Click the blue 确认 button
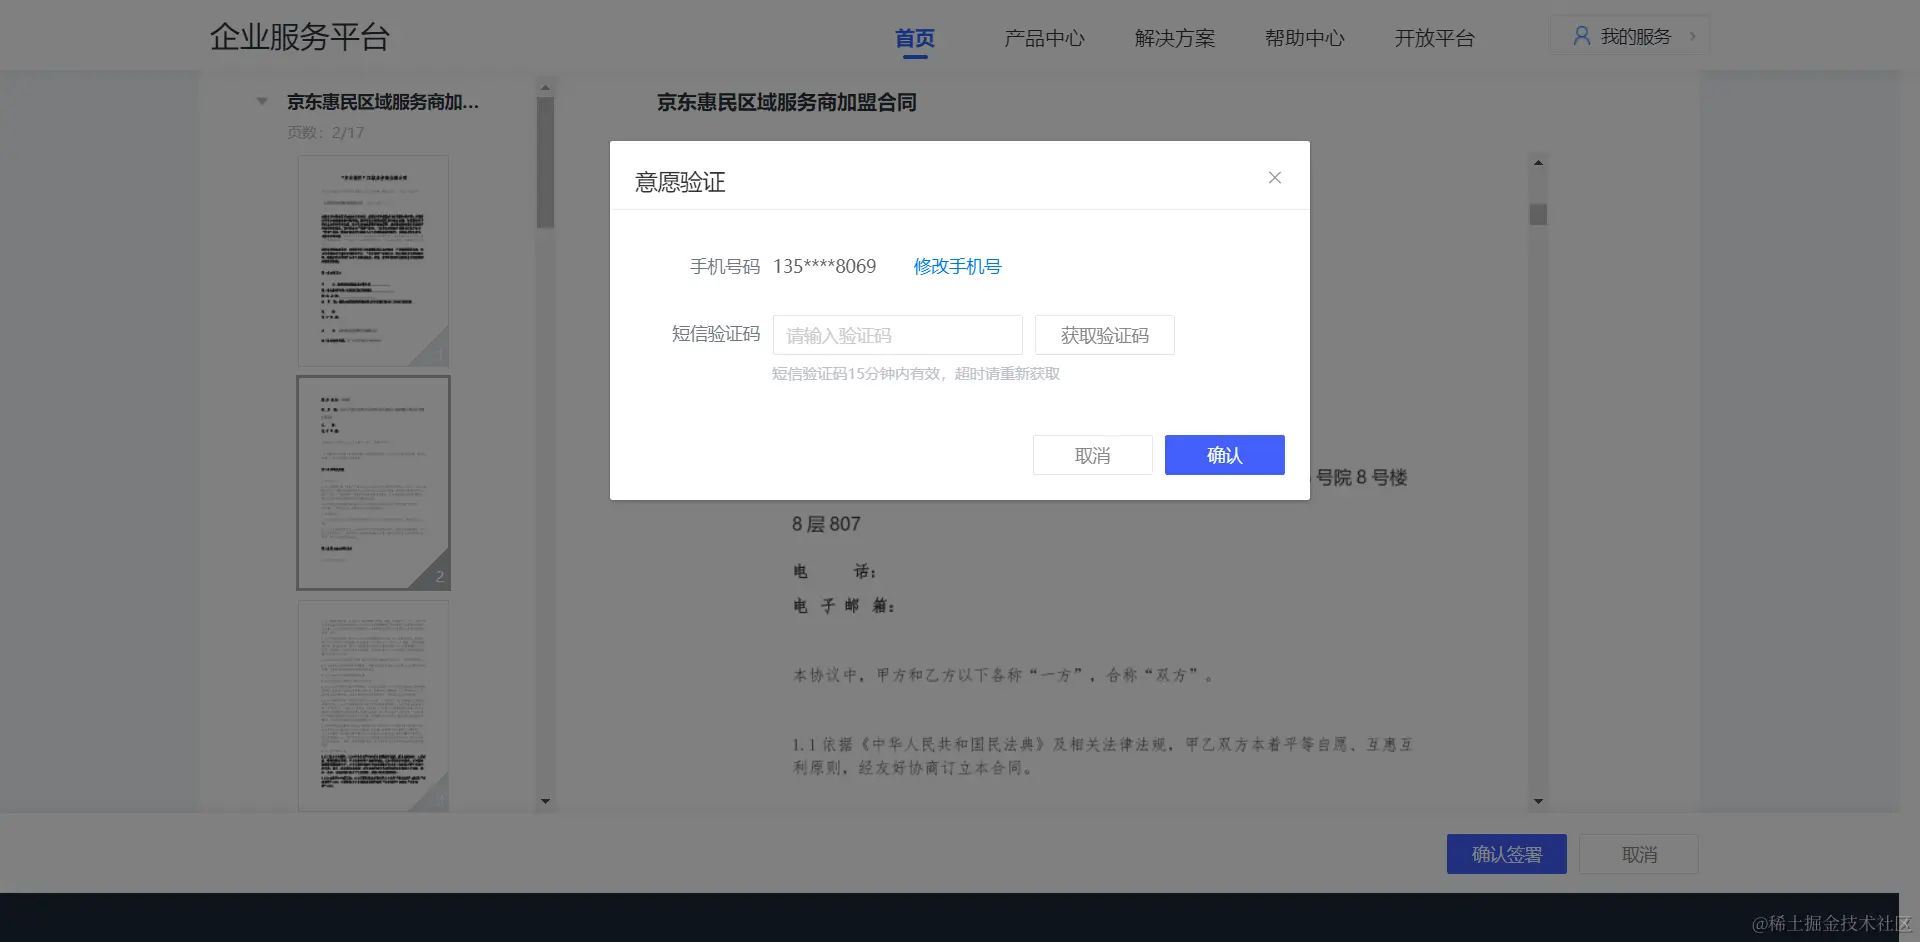1920x942 pixels. tap(1224, 455)
